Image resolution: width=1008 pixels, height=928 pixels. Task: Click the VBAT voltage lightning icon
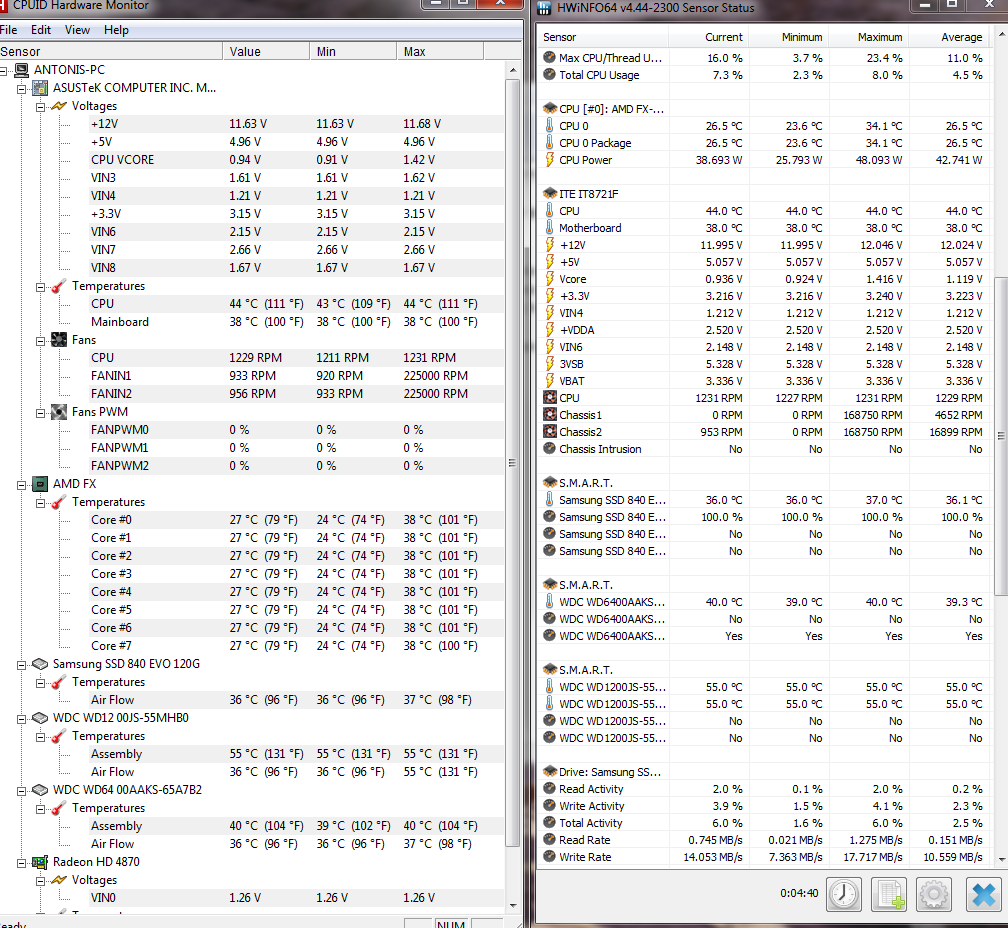point(550,380)
